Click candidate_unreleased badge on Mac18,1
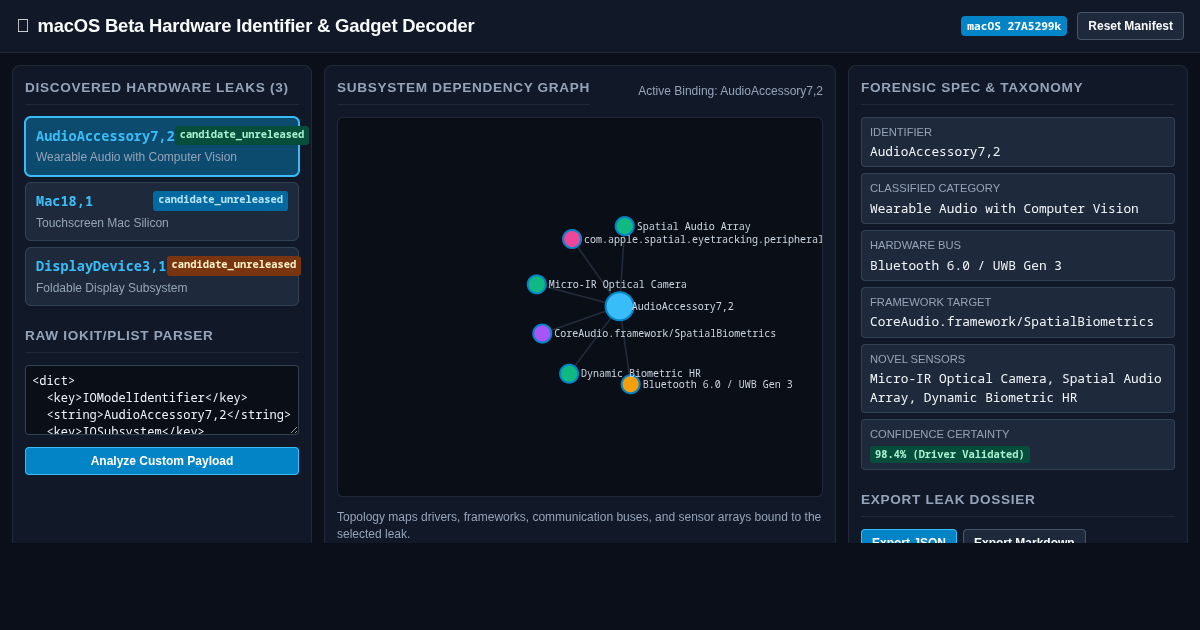This screenshot has height=630, width=1200. [220, 200]
